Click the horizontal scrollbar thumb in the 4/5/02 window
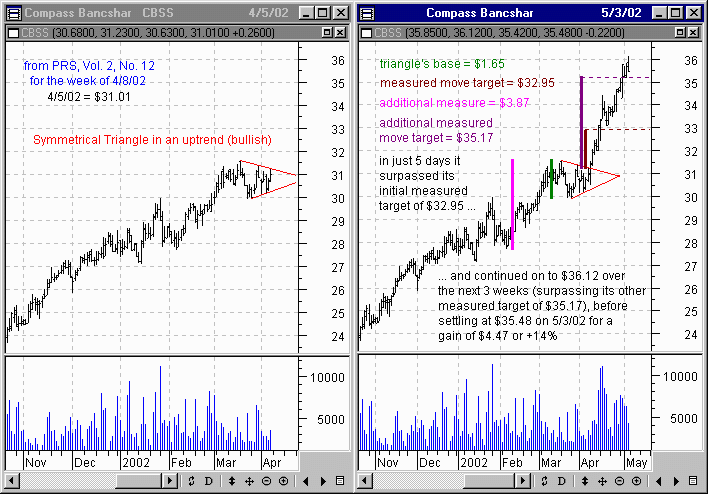The height and width of the screenshot is (494, 708). click(x=139, y=481)
